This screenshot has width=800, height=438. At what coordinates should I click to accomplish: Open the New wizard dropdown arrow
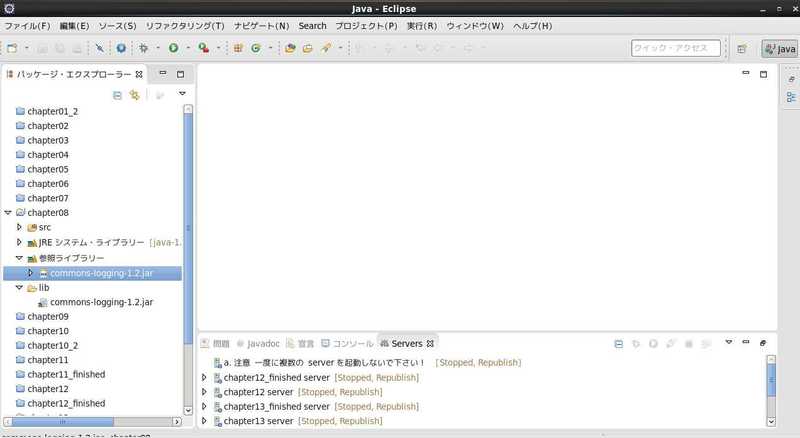(27, 48)
